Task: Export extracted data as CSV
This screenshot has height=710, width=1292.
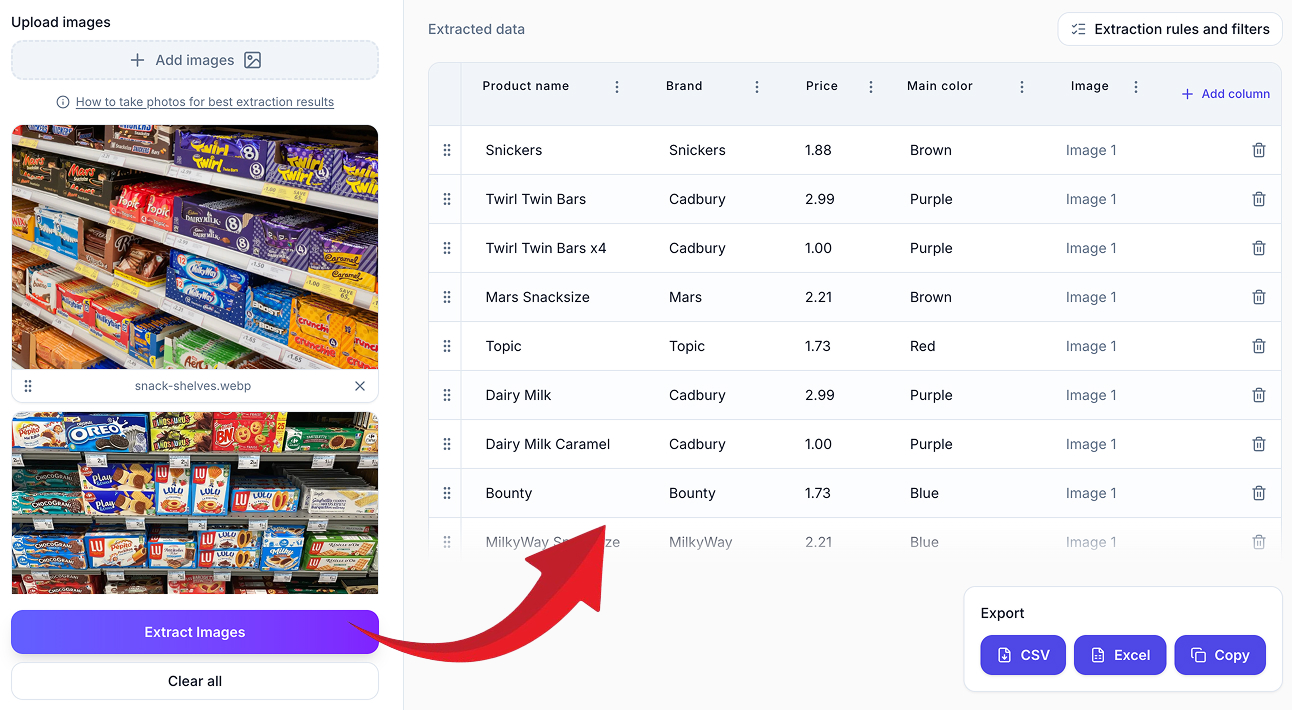Action: click(x=1022, y=655)
